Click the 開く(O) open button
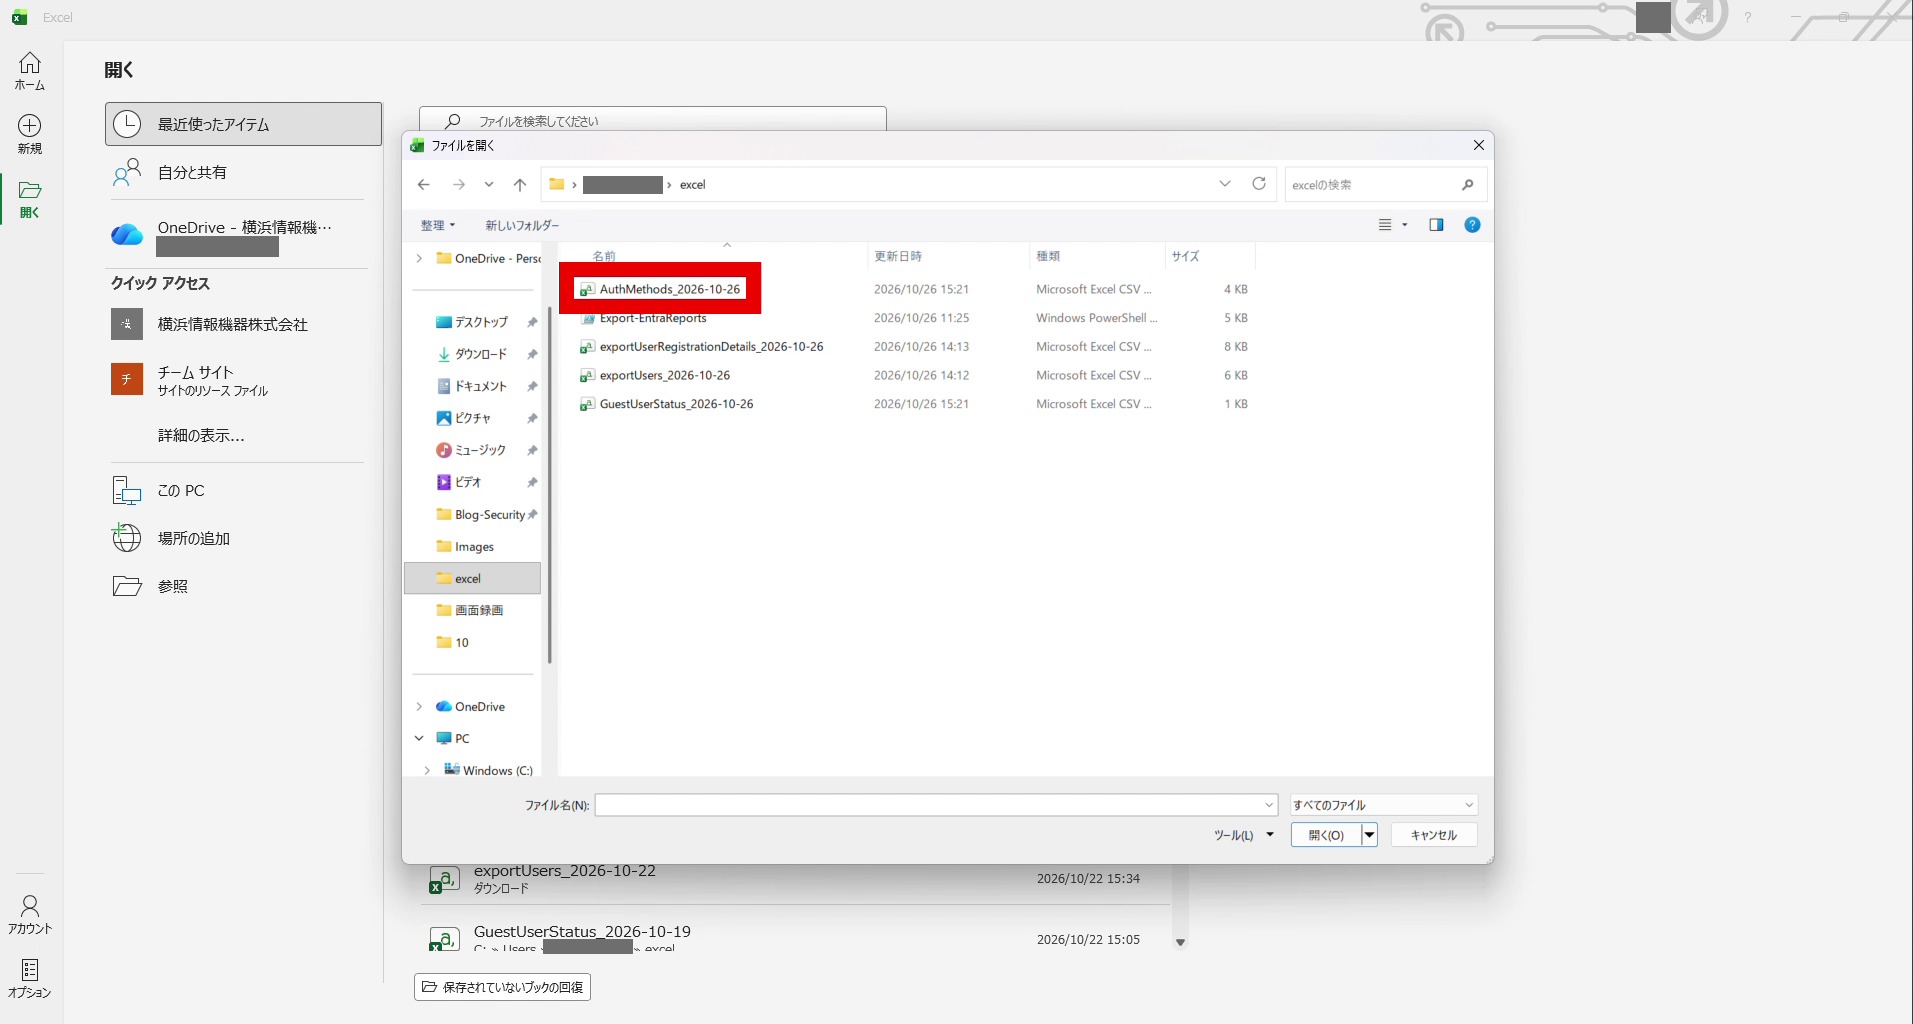 tap(1326, 835)
